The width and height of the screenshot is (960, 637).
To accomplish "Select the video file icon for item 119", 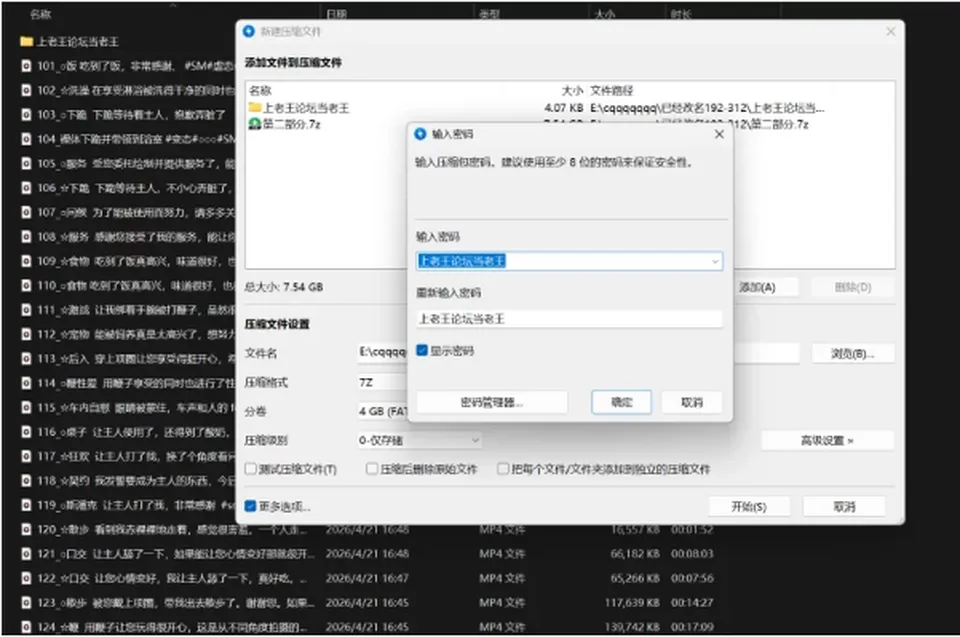I will tap(26, 505).
